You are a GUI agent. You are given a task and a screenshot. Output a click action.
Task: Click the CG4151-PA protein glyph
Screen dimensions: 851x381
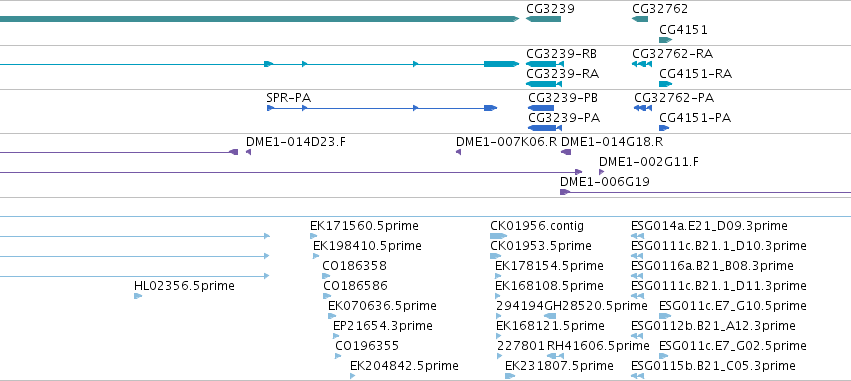[664, 128]
